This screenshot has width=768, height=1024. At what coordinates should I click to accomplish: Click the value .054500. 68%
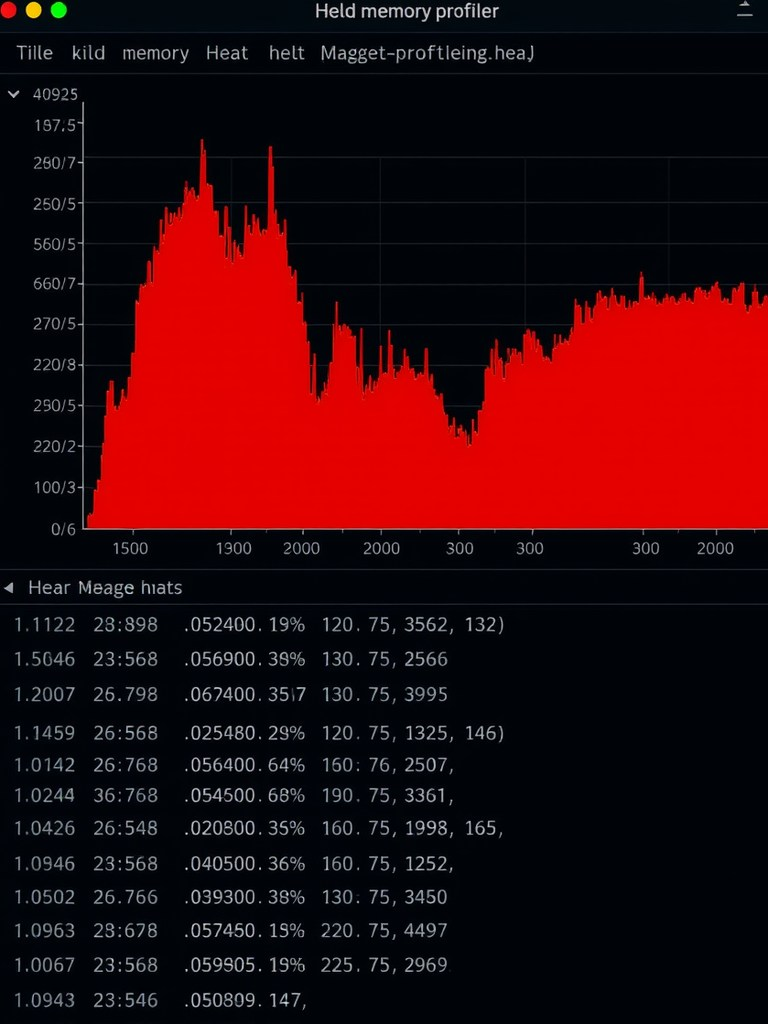click(244, 795)
